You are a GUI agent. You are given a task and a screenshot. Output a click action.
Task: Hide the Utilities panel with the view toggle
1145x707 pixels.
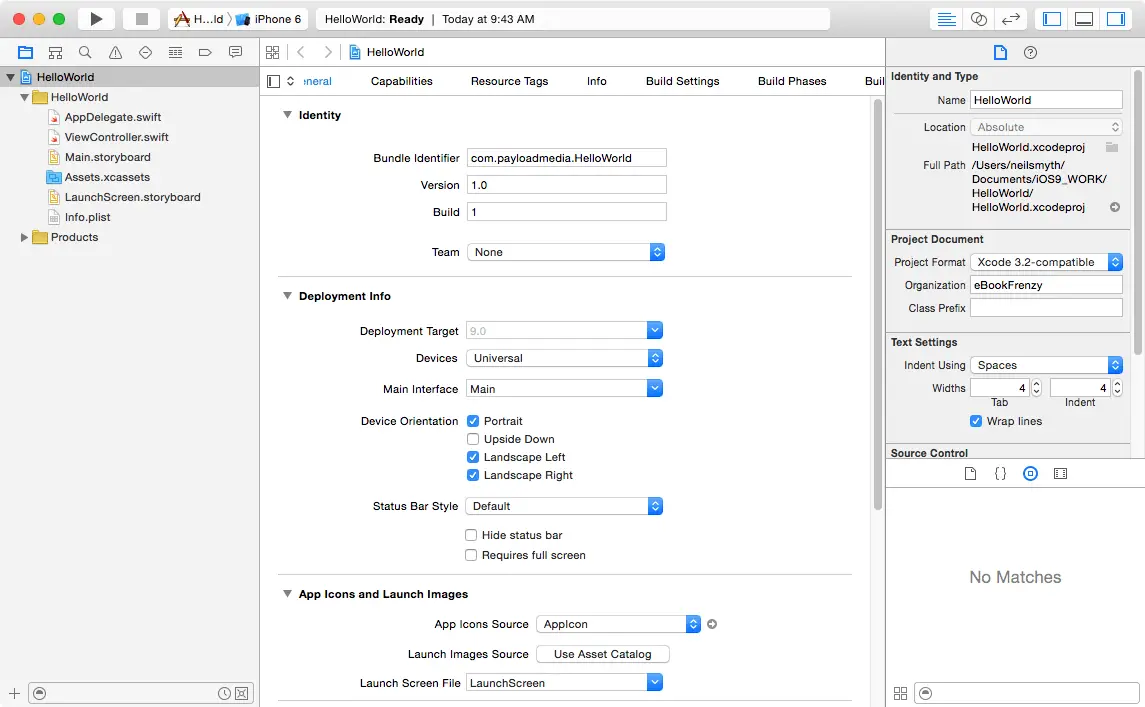(x=1116, y=18)
